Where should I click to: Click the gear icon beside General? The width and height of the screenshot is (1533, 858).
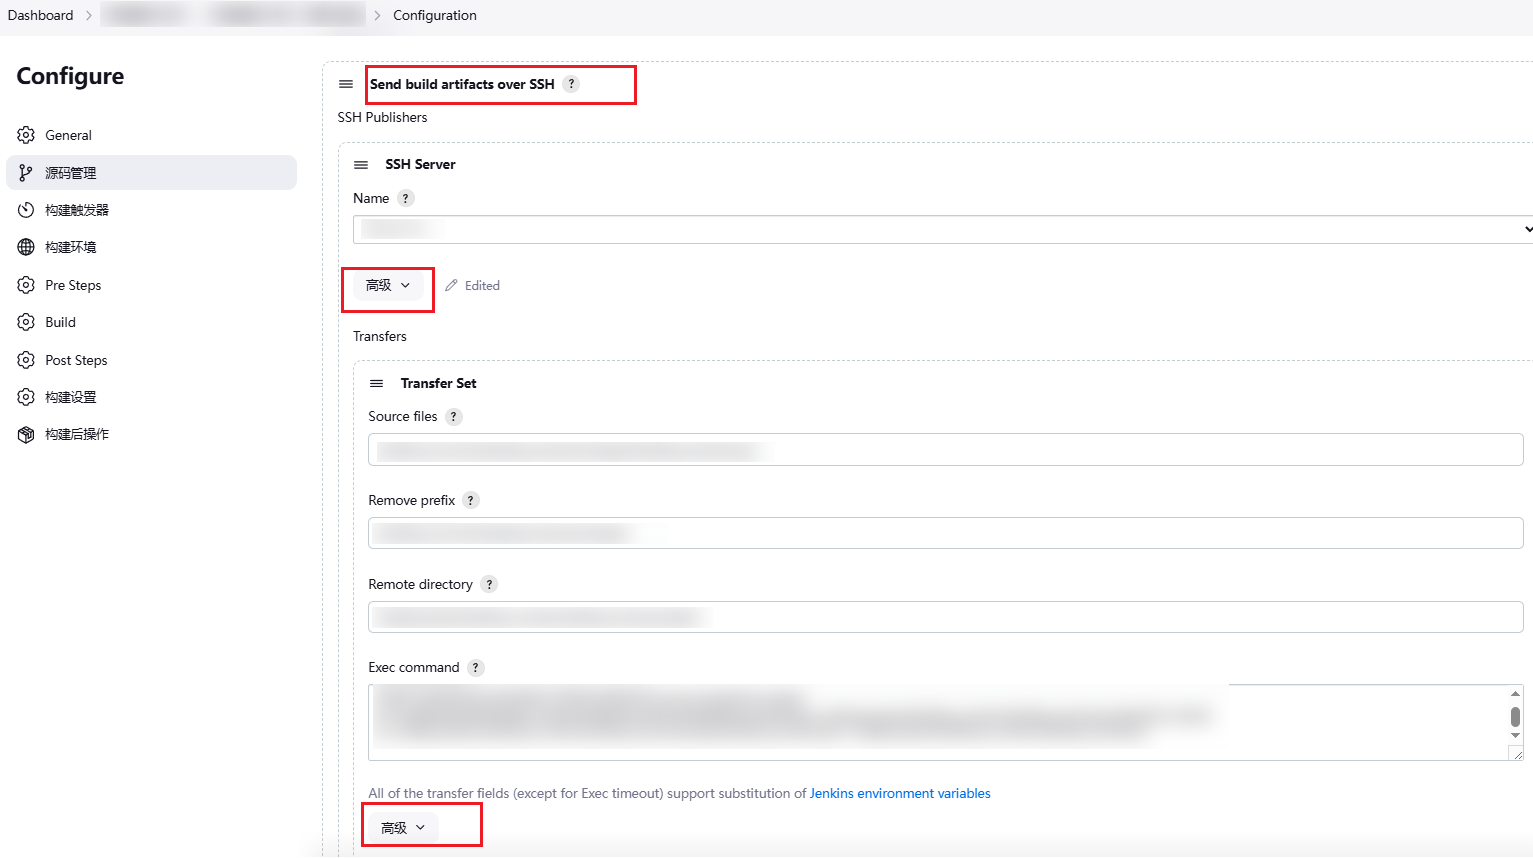point(27,135)
